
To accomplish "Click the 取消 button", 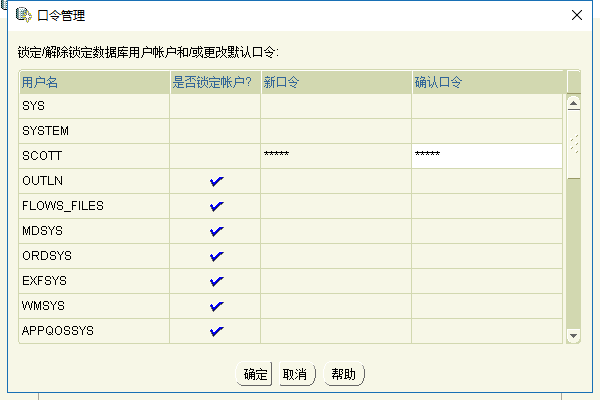I will [295, 375].
